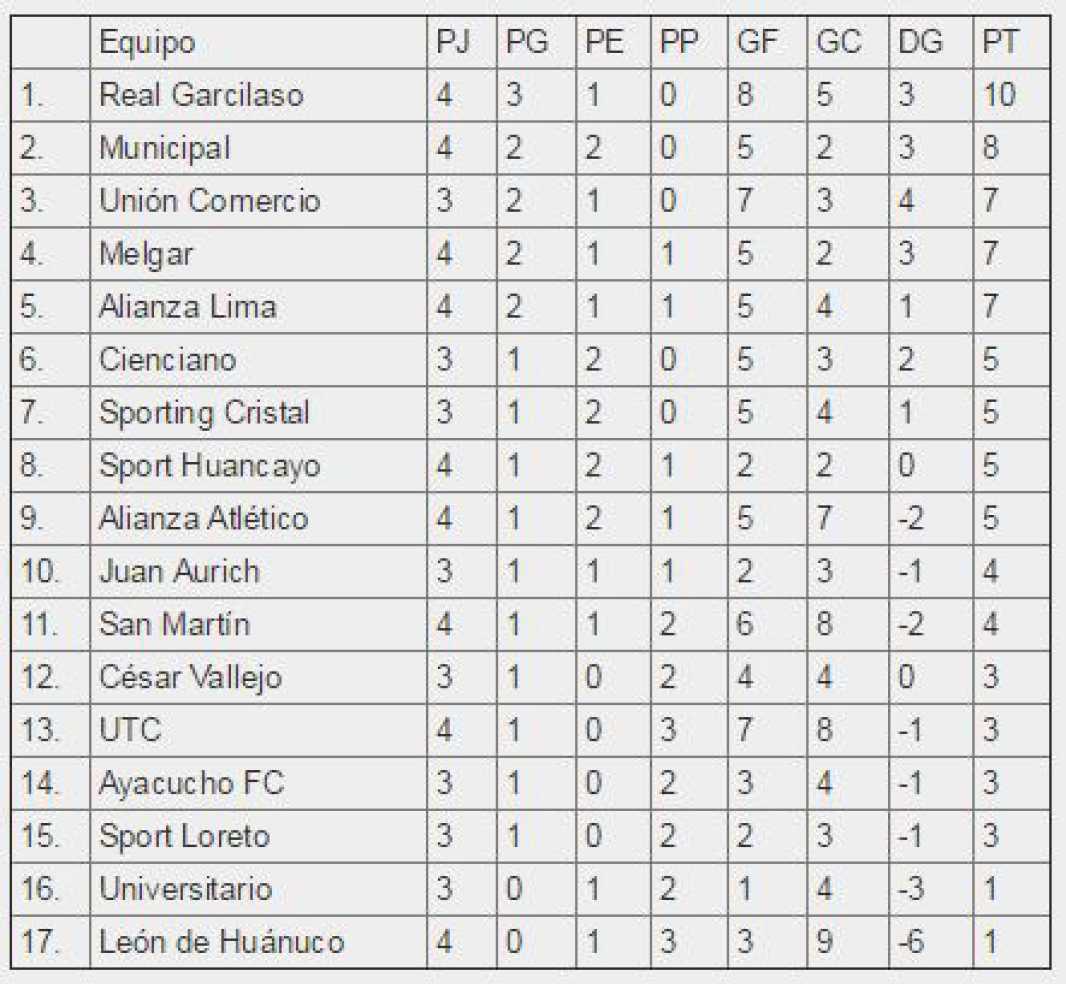The image size is (1066, 984).
Task: Click Universitario in the standings
Action: pyautogui.click(x=185, y=889)
